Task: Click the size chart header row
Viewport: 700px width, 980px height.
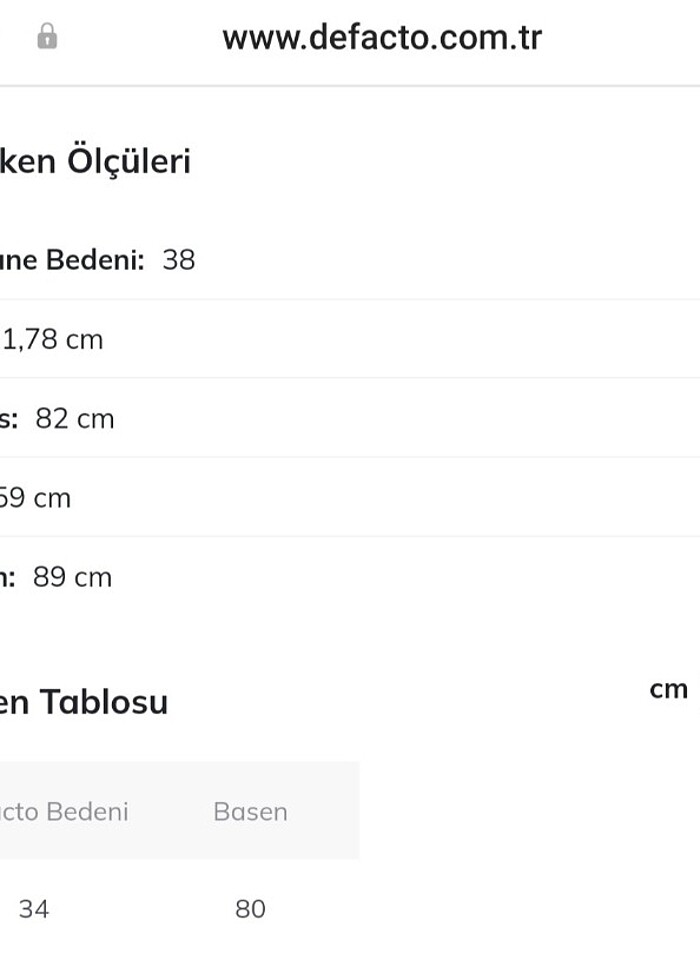Action: tap(180, 812)
